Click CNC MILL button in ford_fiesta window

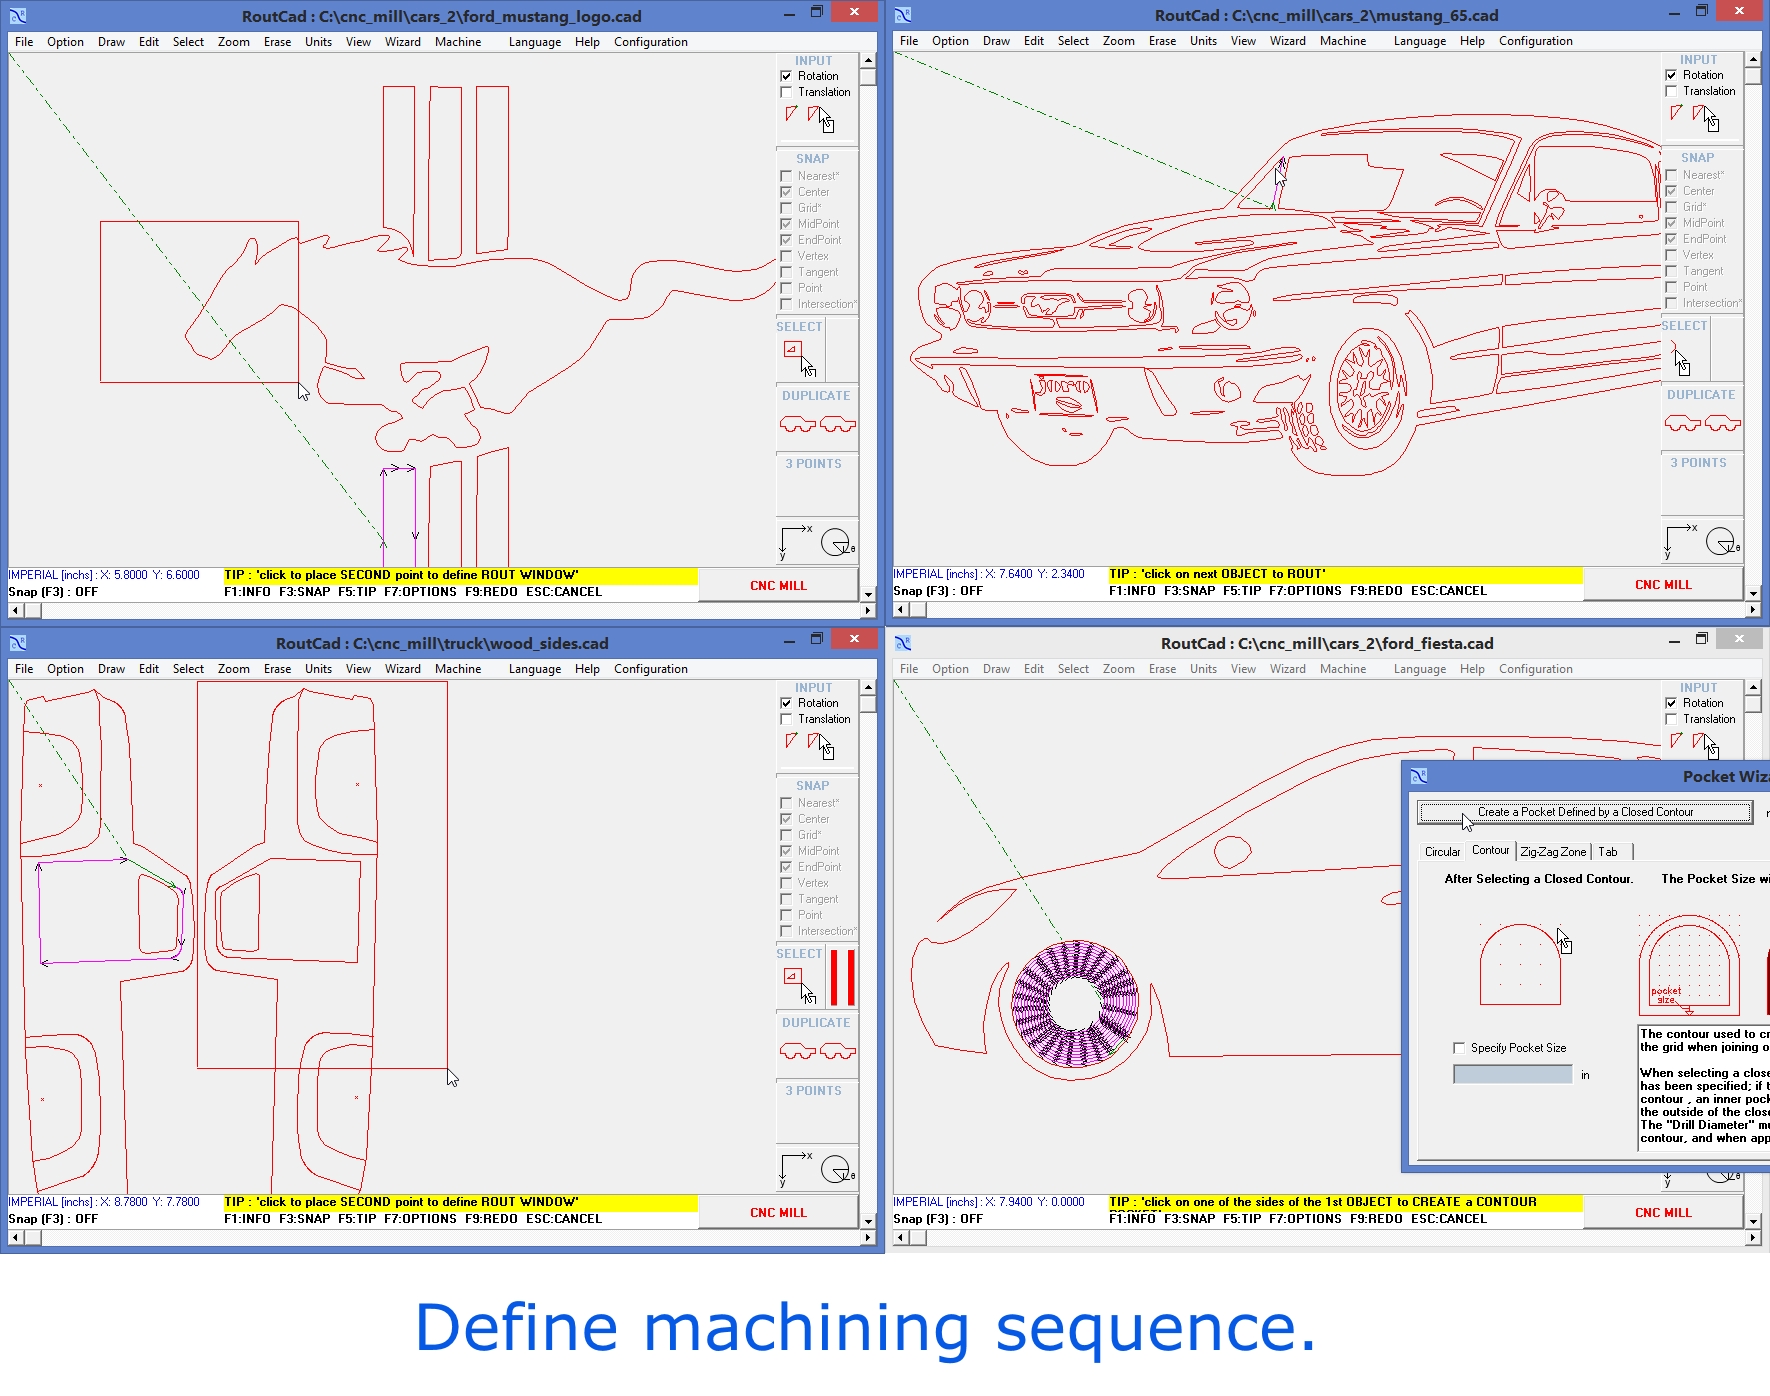click(x=1663, y=1213)
